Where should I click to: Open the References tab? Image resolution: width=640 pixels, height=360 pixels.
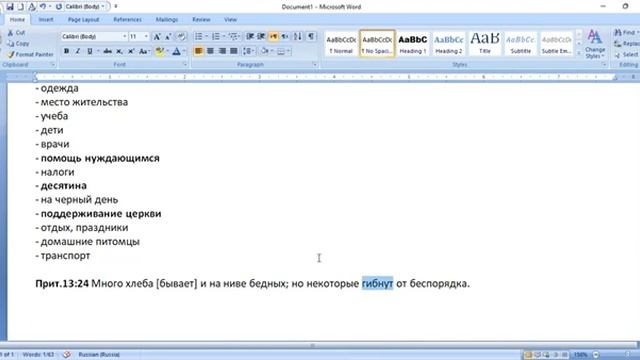click(x=127, y=20)
